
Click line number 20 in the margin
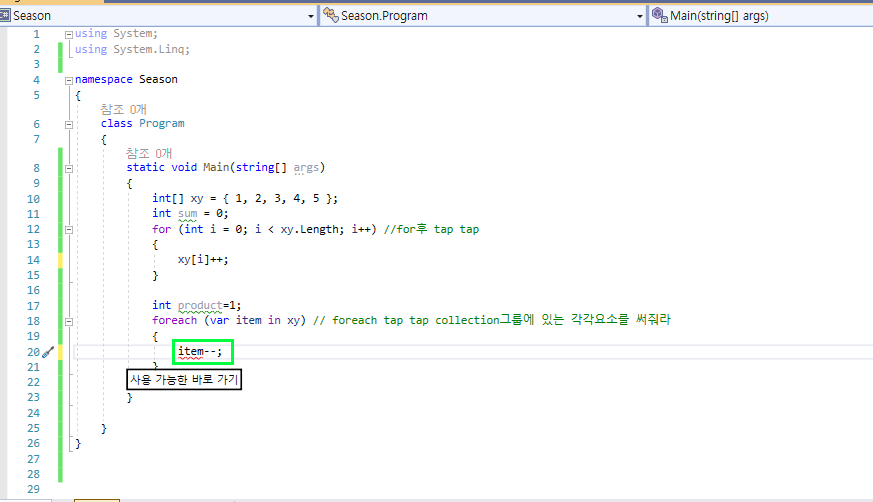(x=33, y=352)
